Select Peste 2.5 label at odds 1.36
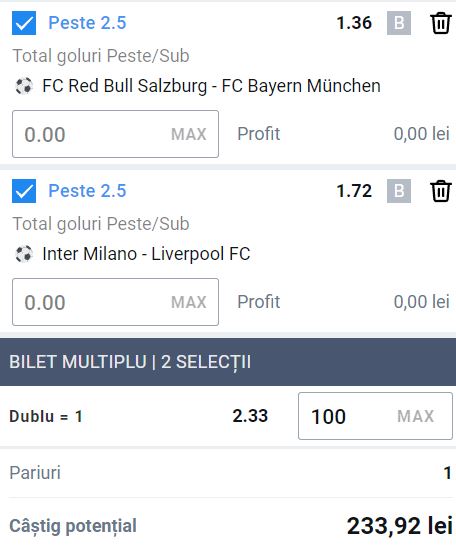Viewport: 456px width, 553px height. pyautogui.click(x=87, y=23)
